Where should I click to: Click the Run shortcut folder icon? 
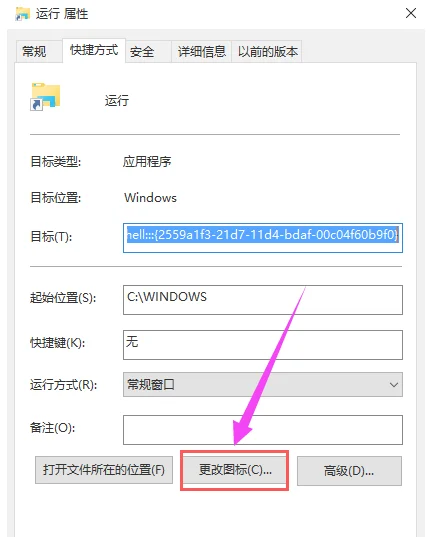[46, 97]
